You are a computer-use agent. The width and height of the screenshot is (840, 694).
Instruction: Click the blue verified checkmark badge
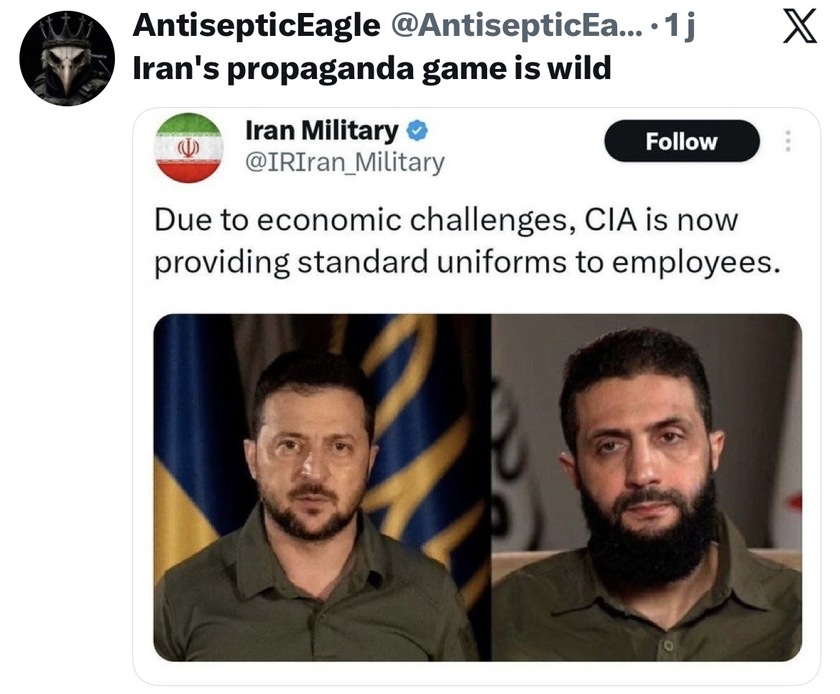(417, 131)
